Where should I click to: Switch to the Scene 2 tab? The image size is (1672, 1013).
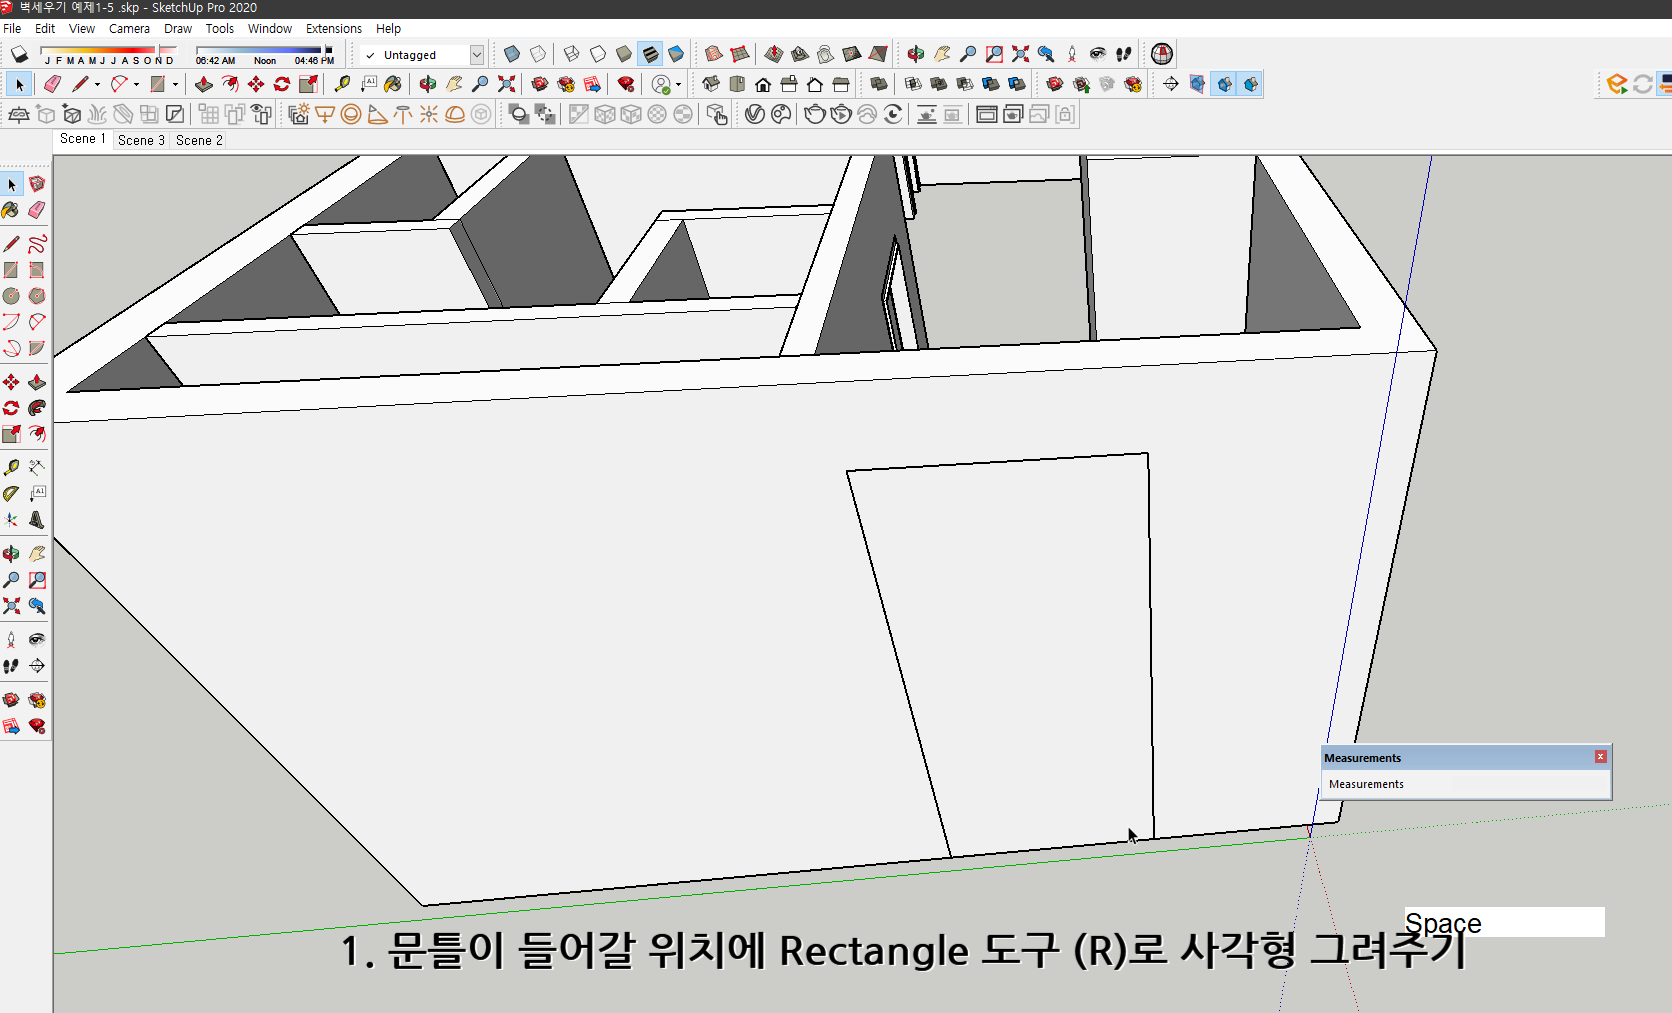coord(197,140)
